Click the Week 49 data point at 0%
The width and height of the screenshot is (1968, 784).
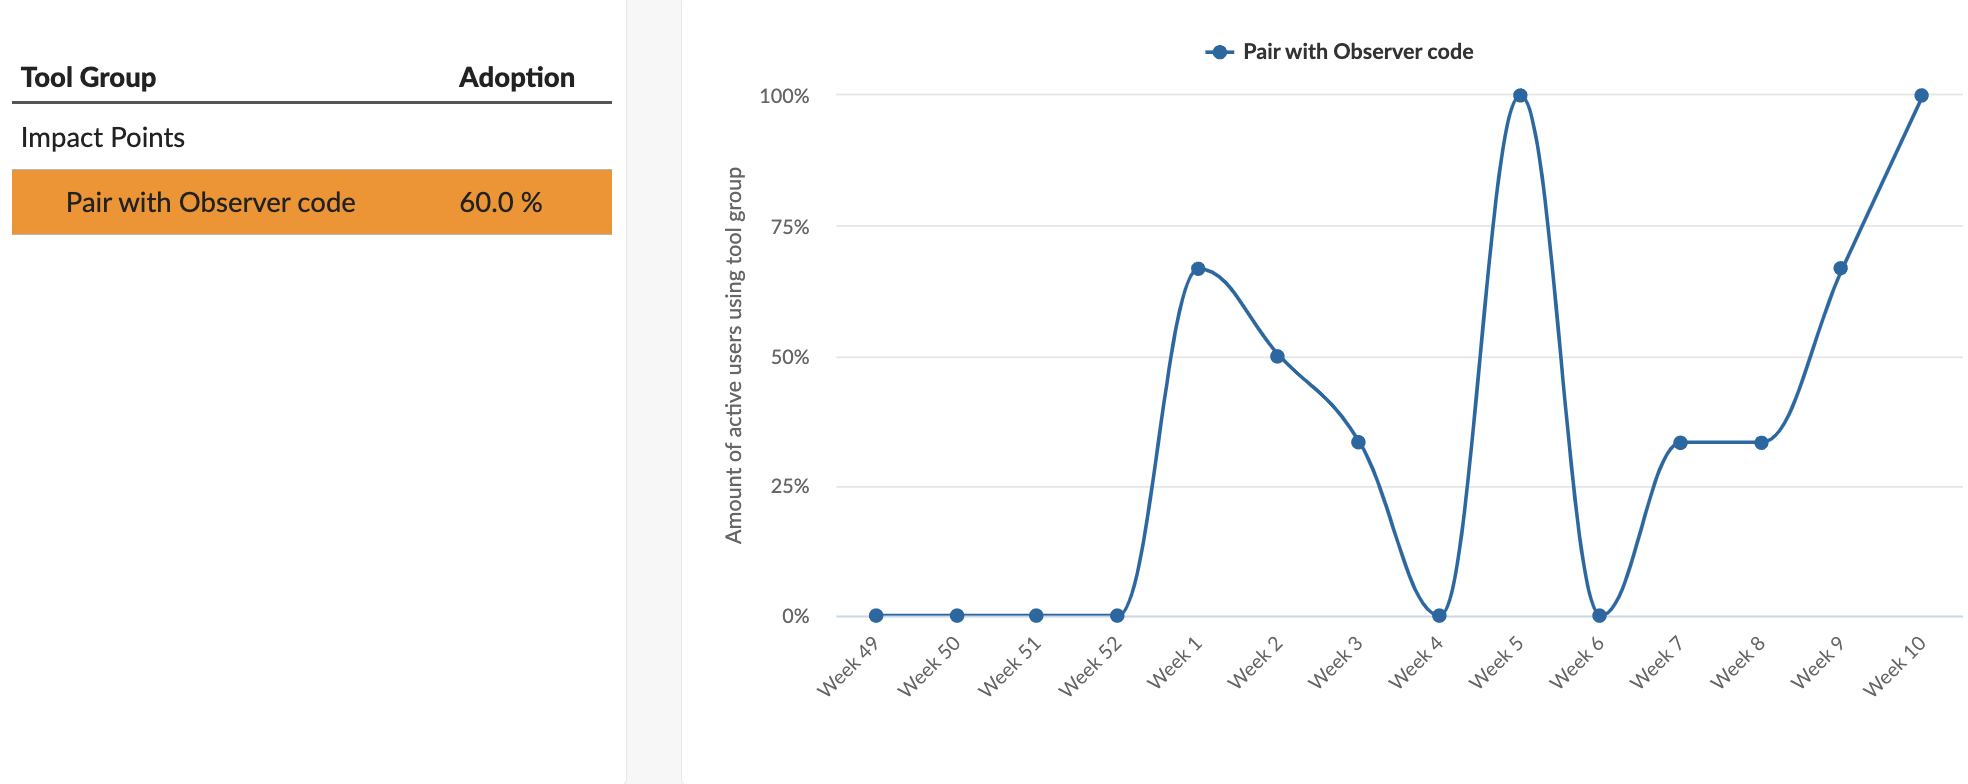point(876,616)
